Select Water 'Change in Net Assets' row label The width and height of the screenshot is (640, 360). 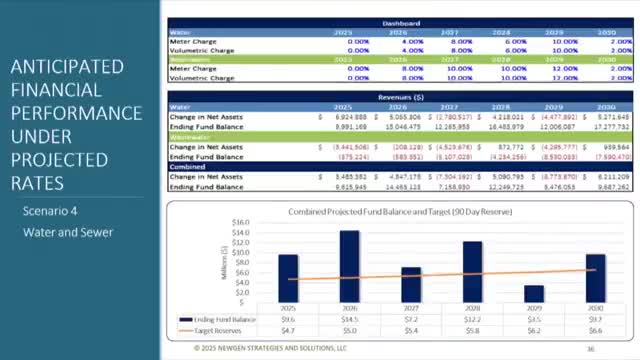tap(206, 117)
